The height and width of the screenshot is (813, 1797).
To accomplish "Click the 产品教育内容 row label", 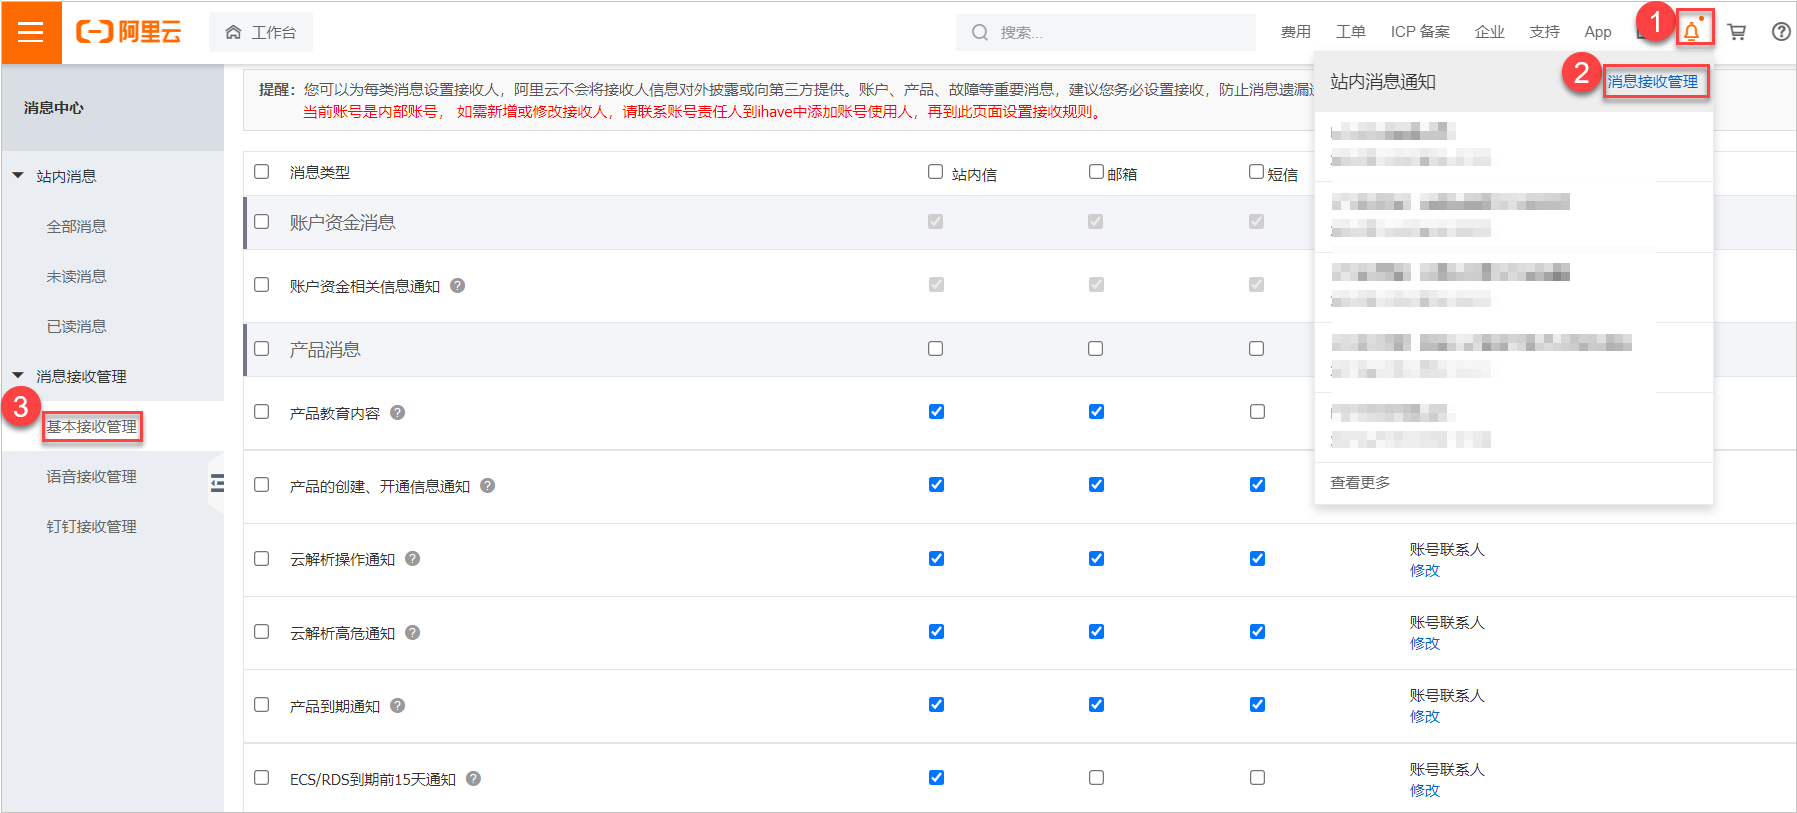I will [x=335, y=413].
